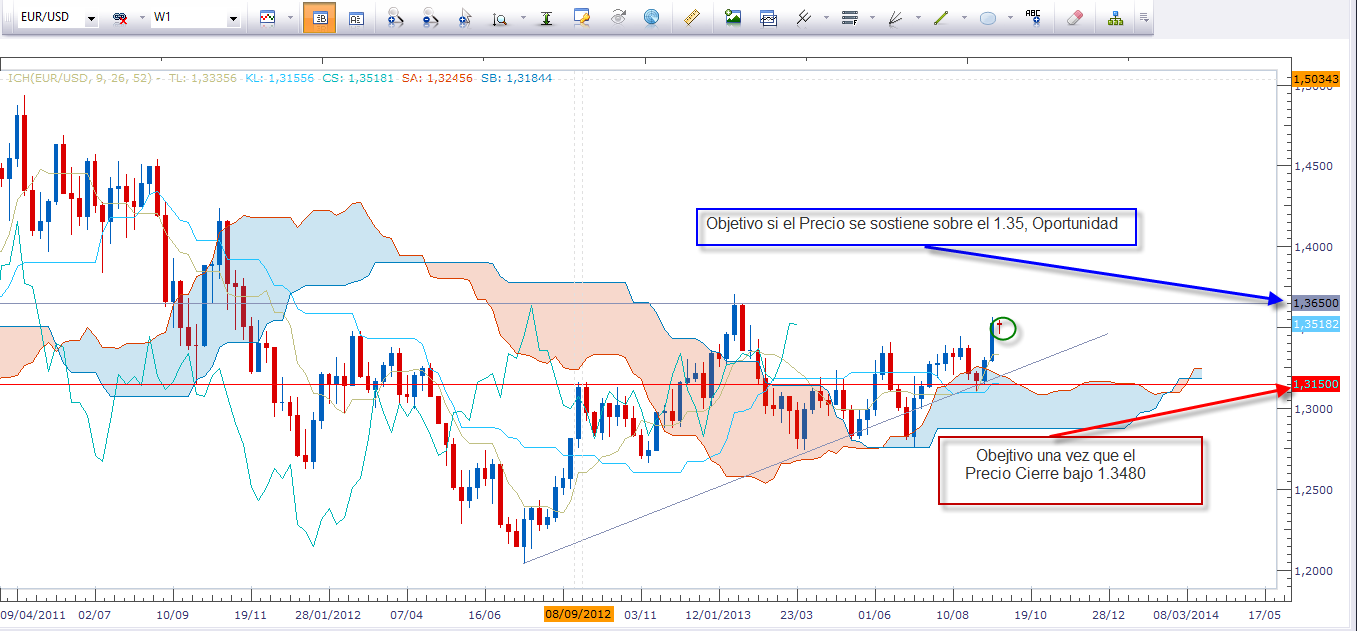The image size is (1357, 631).
Task: Click the 16/06 date axis label
Action: point(484,613)
